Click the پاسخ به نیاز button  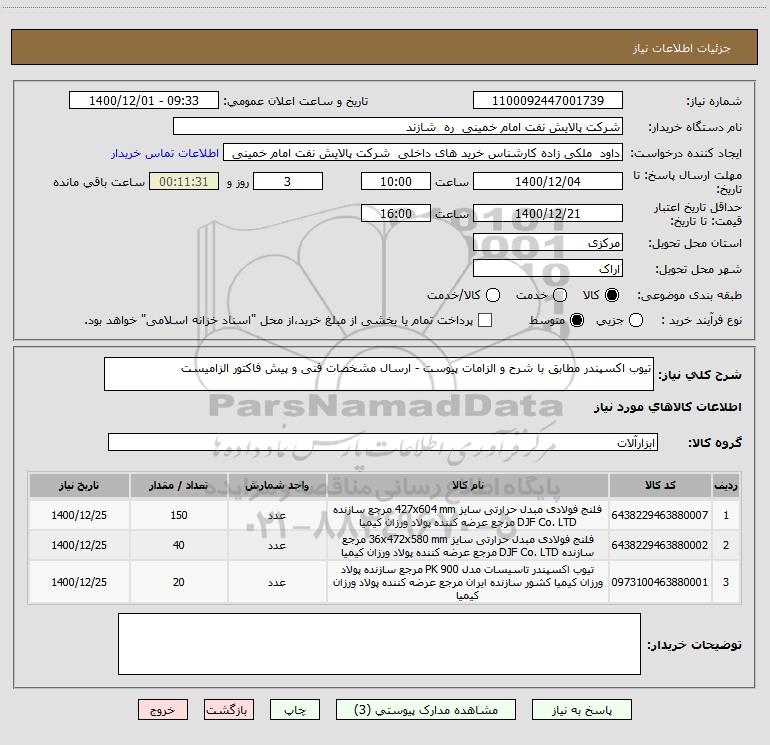[x=582, y=710]
